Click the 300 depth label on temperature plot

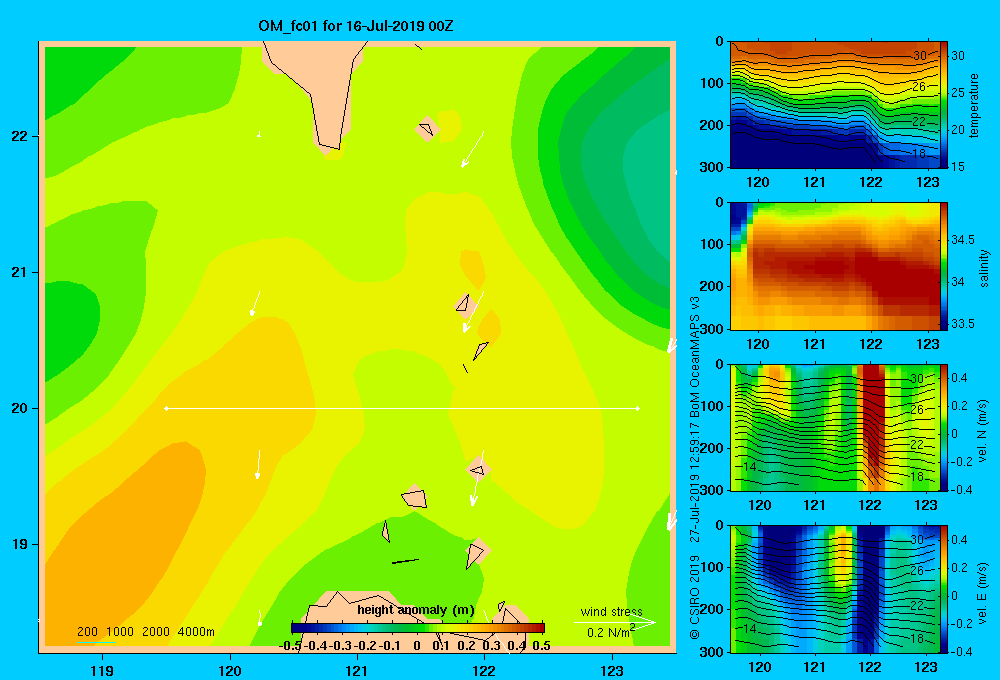click(712, 167)
